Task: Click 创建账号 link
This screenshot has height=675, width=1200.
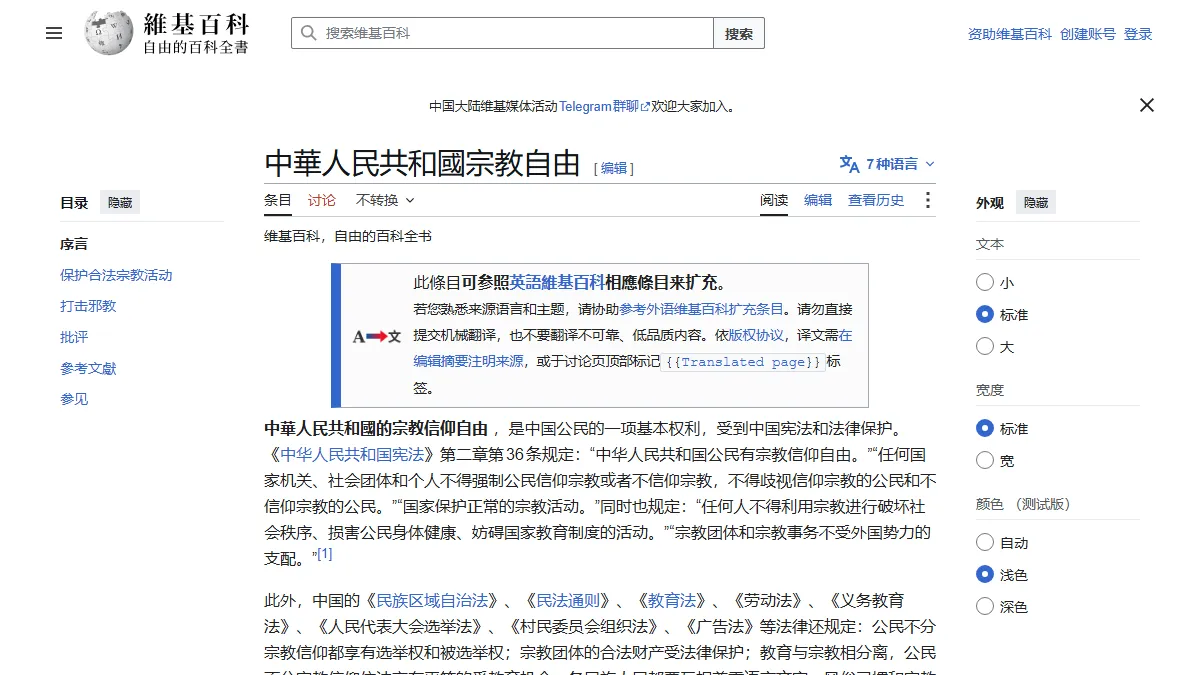Action: click(x=1088, y=34)
